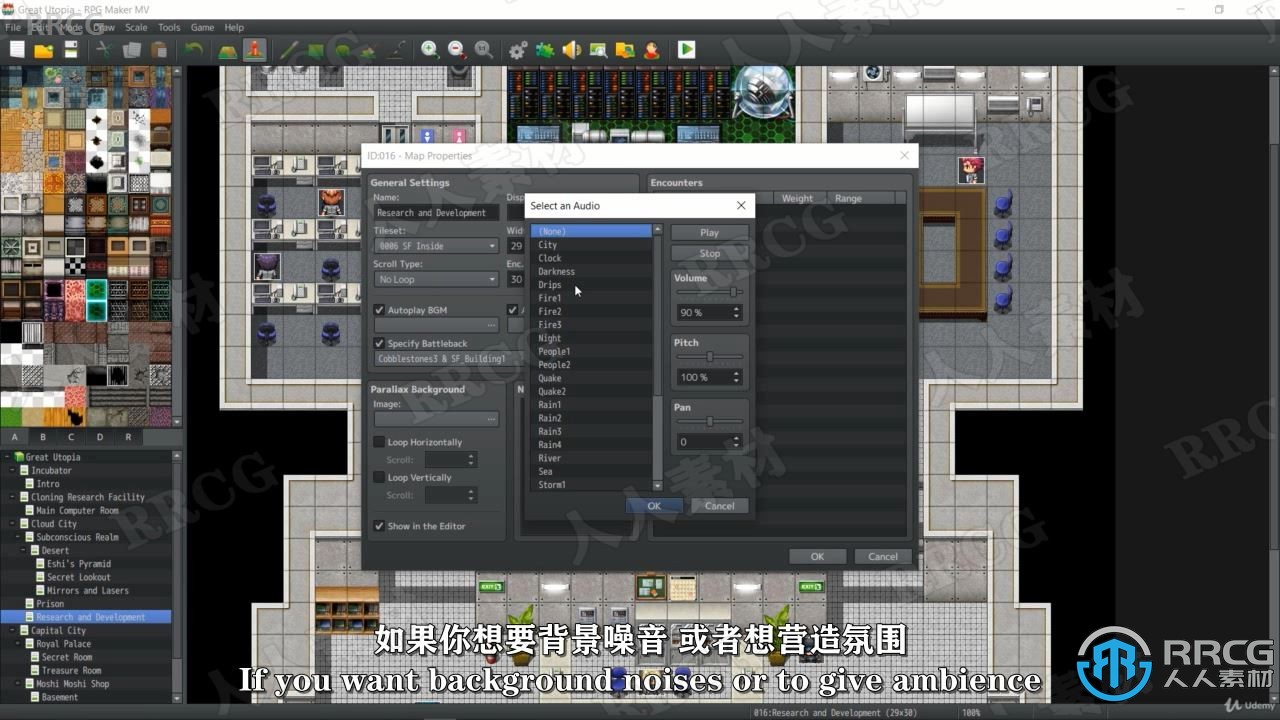Click Stop in Select an Audio dialog
The width and height of the screenshot is (1280, 720).
pyautogui.click(x=709, y=253)
